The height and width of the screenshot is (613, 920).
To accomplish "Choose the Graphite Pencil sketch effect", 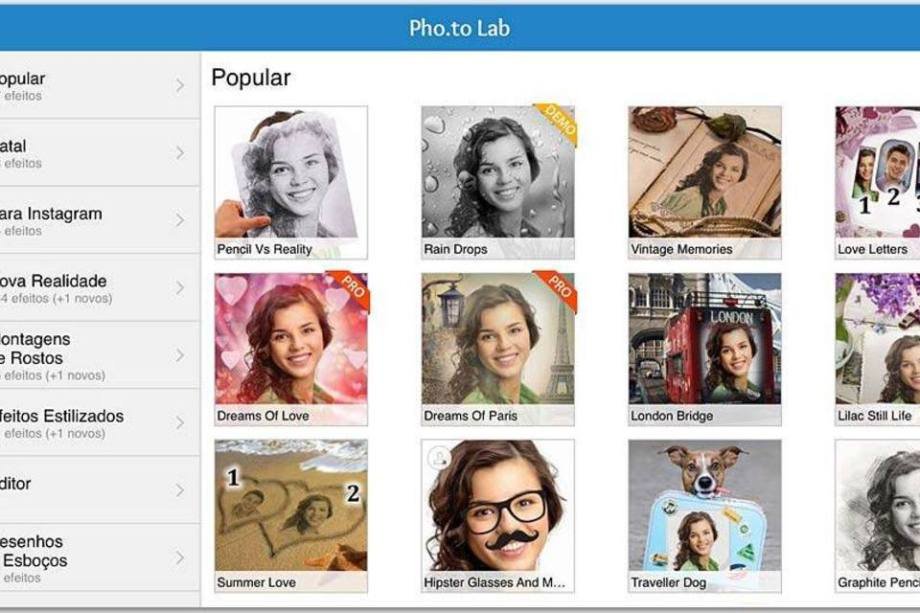I will click(x=878, y=516).
